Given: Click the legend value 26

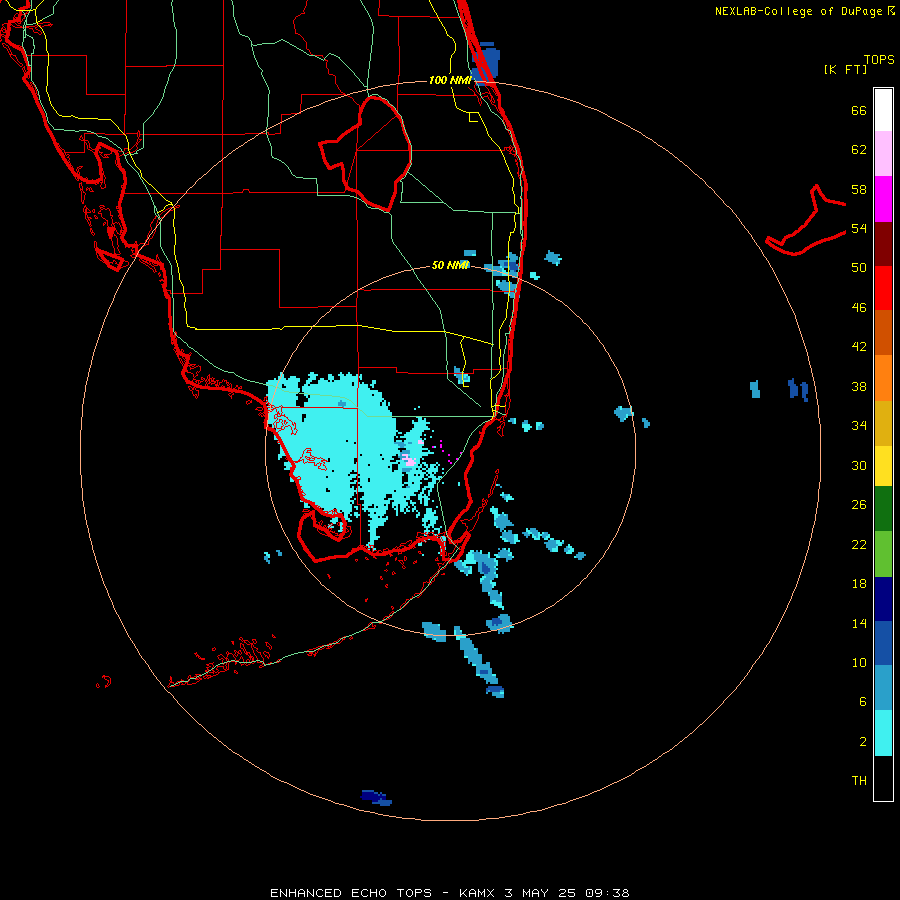Looking at the screenshot, I should 859,505.
